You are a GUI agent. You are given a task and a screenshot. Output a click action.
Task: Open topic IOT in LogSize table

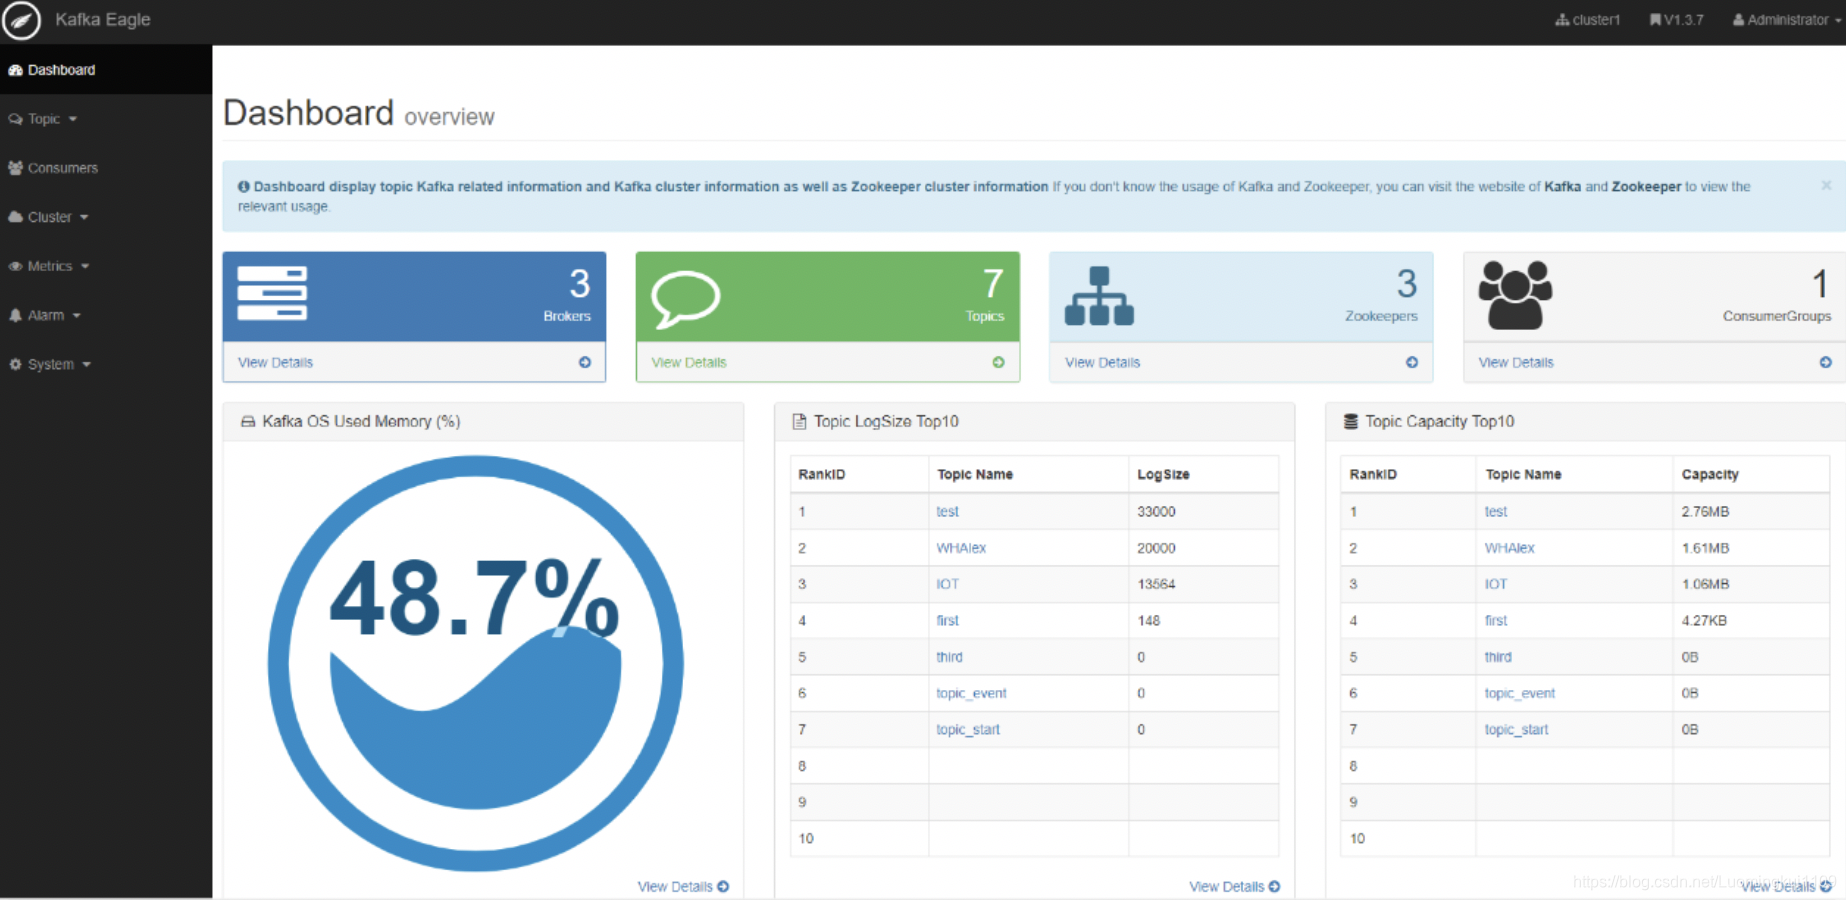(x=947, y=584)
